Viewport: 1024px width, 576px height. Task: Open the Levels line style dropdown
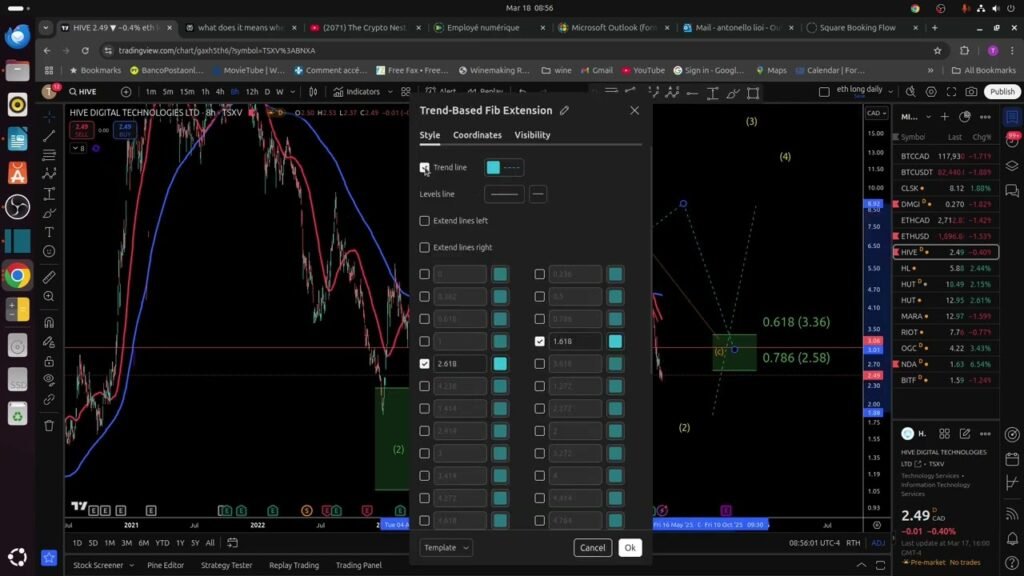538,194
